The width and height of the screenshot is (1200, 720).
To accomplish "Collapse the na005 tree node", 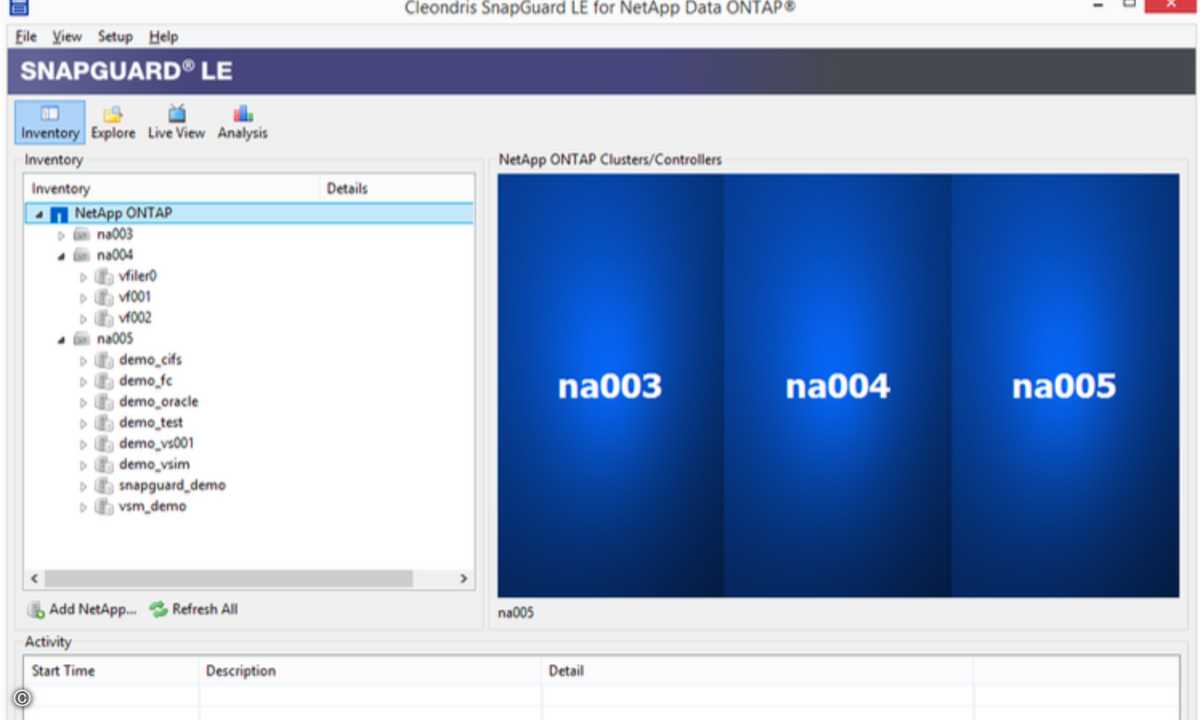I will pyautogui.click(x=61, y=339).
